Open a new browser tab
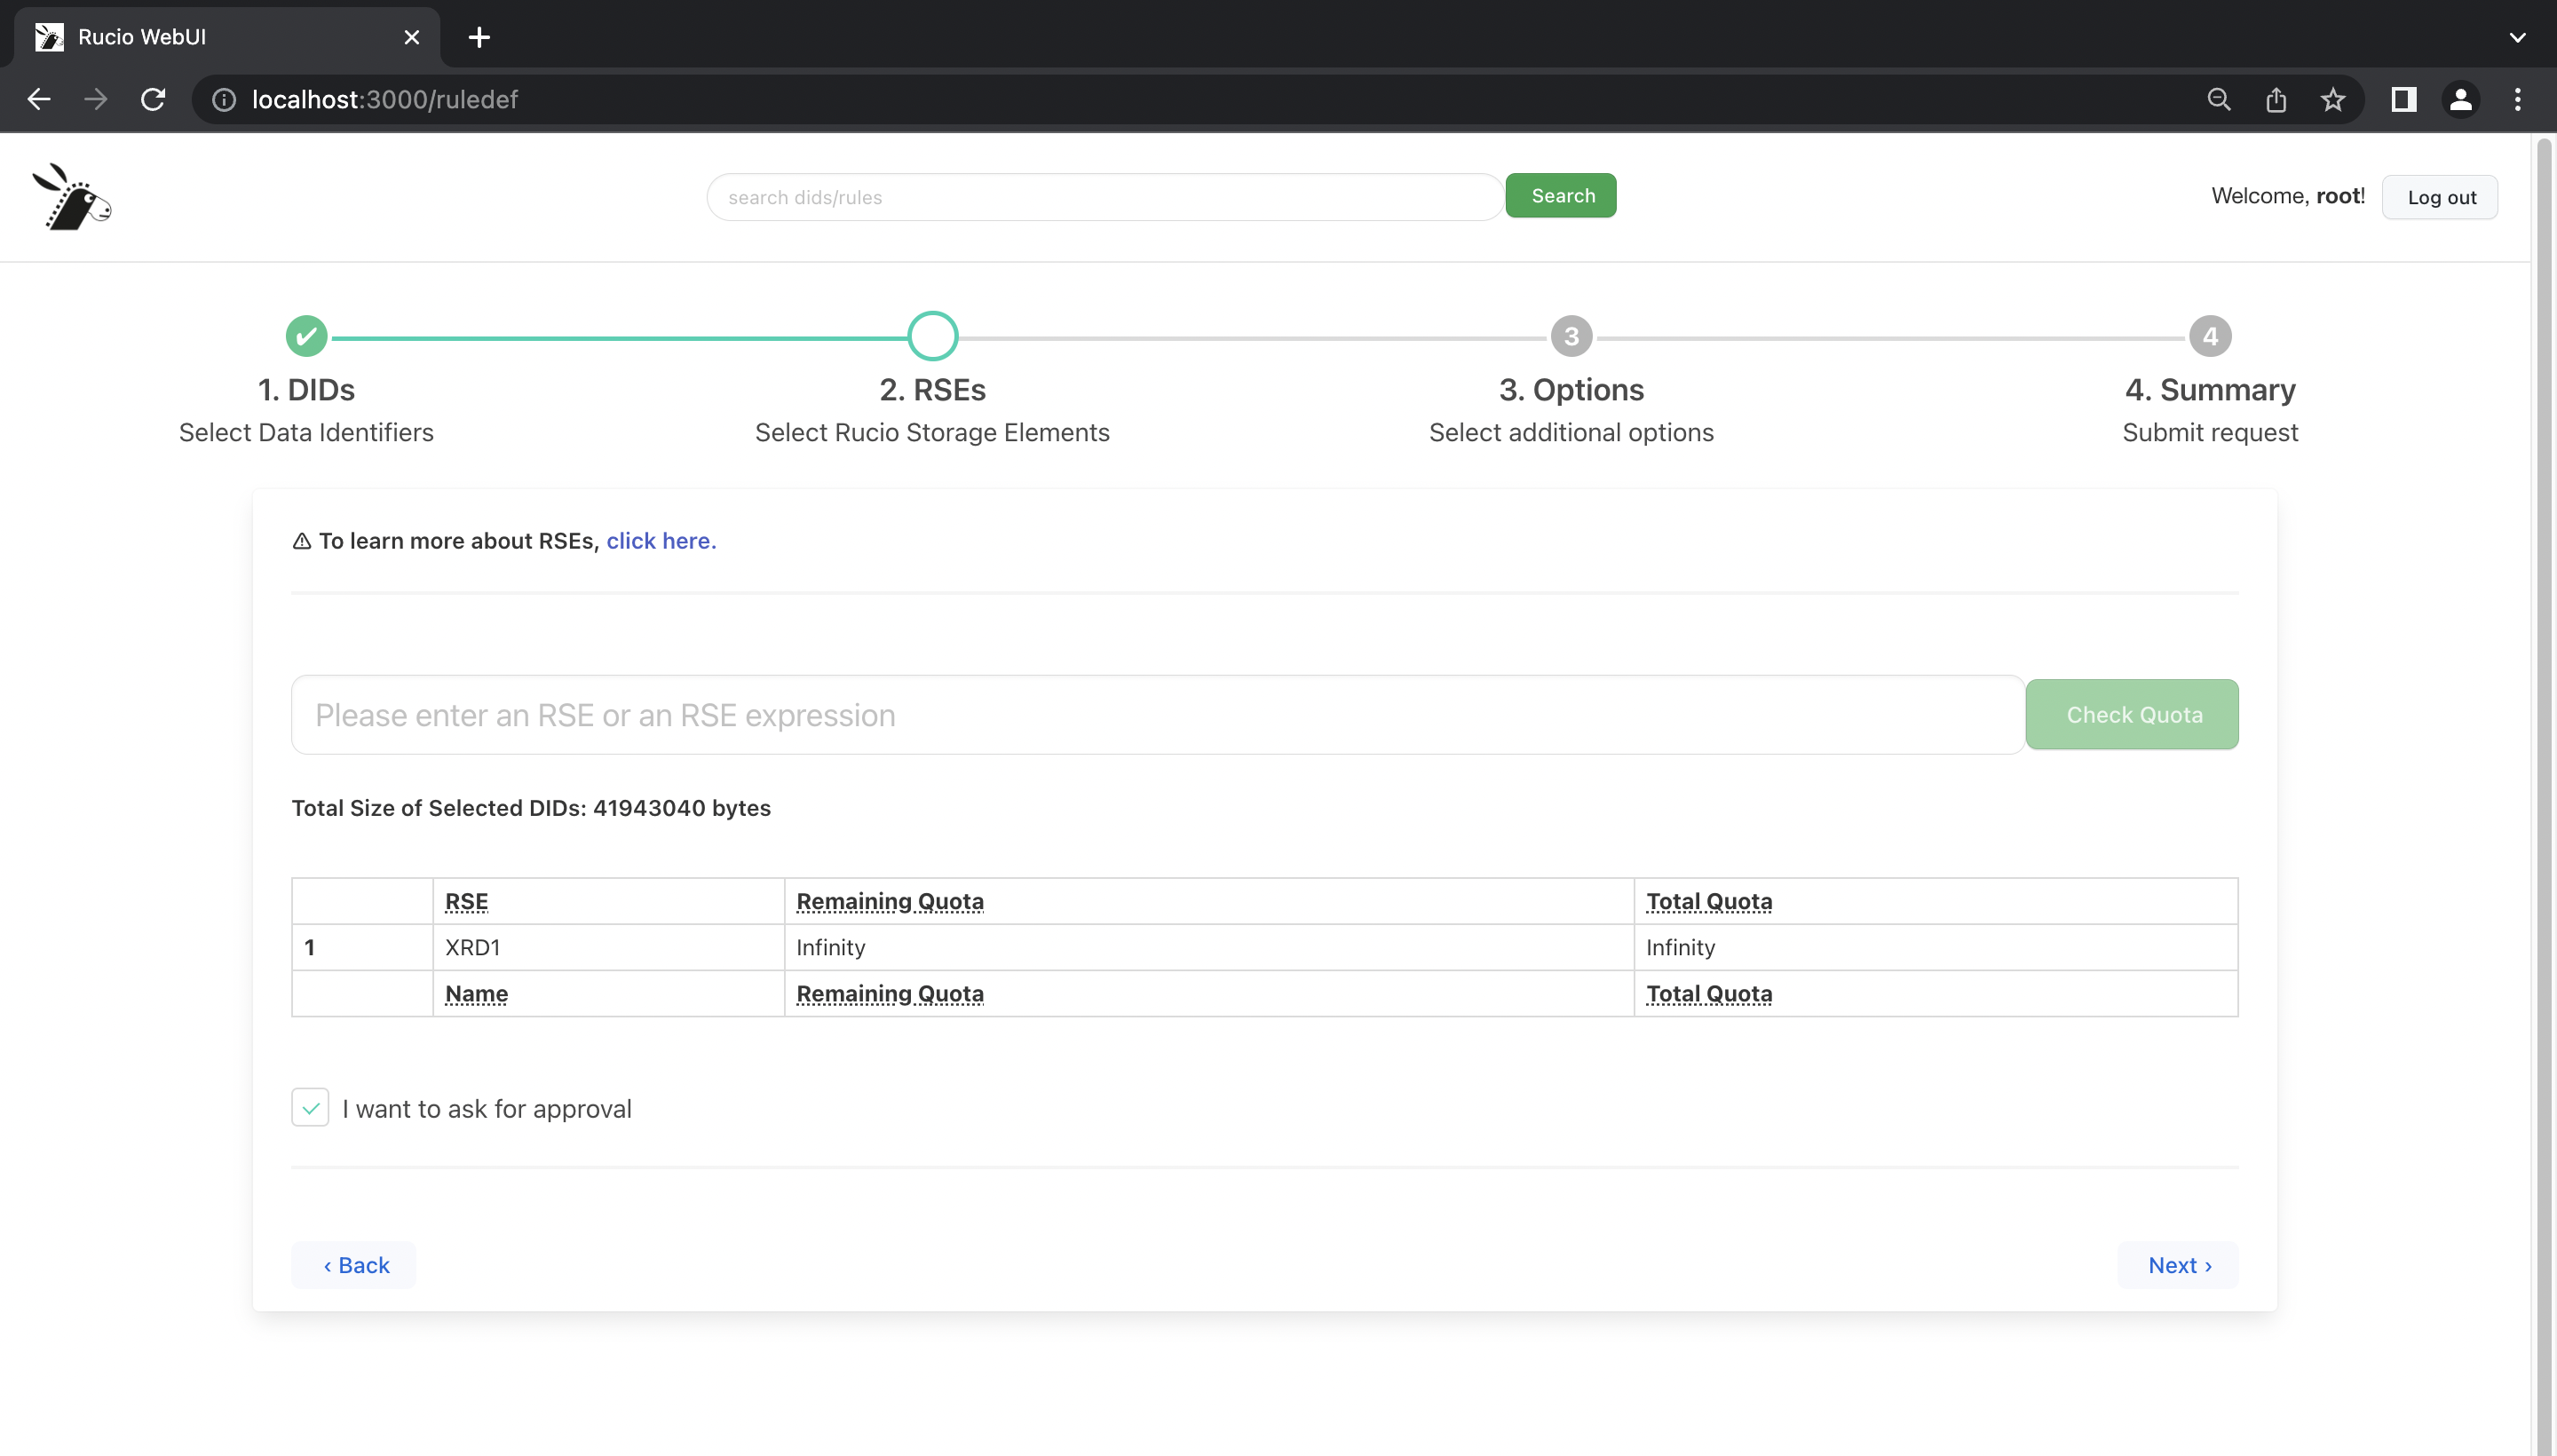Image resolution: width=2557 pixels, height=1456 pixels. click(479, 37)
